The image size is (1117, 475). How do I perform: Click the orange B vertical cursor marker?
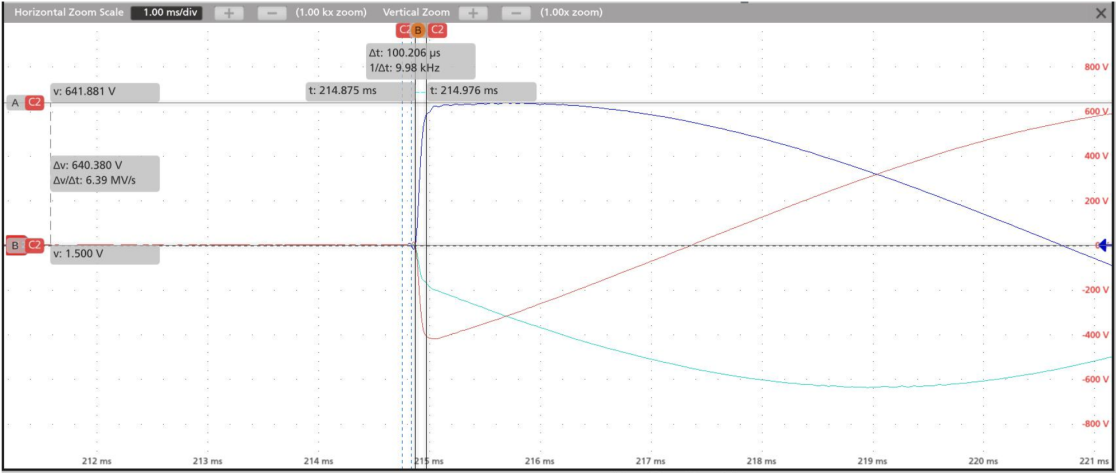[419, 30]
